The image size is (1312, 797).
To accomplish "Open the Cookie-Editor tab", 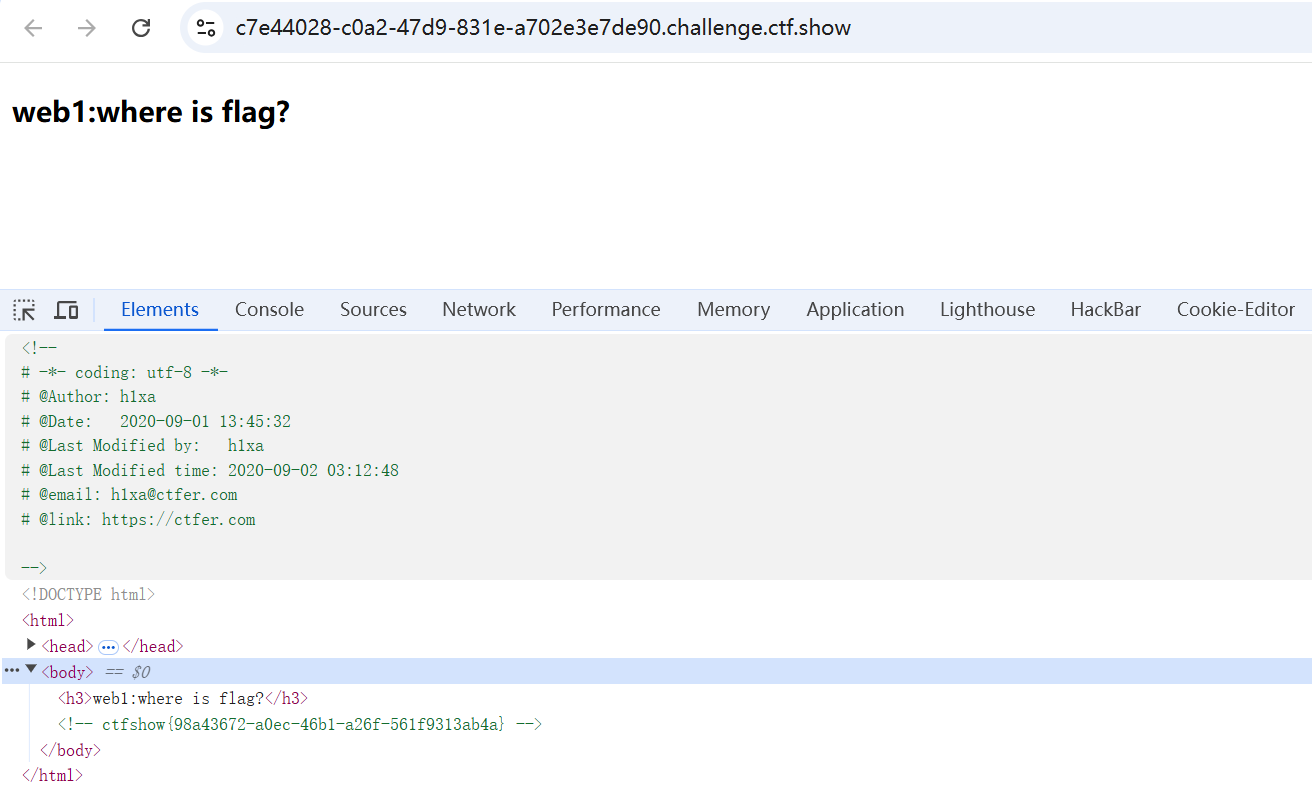I will pos(1235,310).
